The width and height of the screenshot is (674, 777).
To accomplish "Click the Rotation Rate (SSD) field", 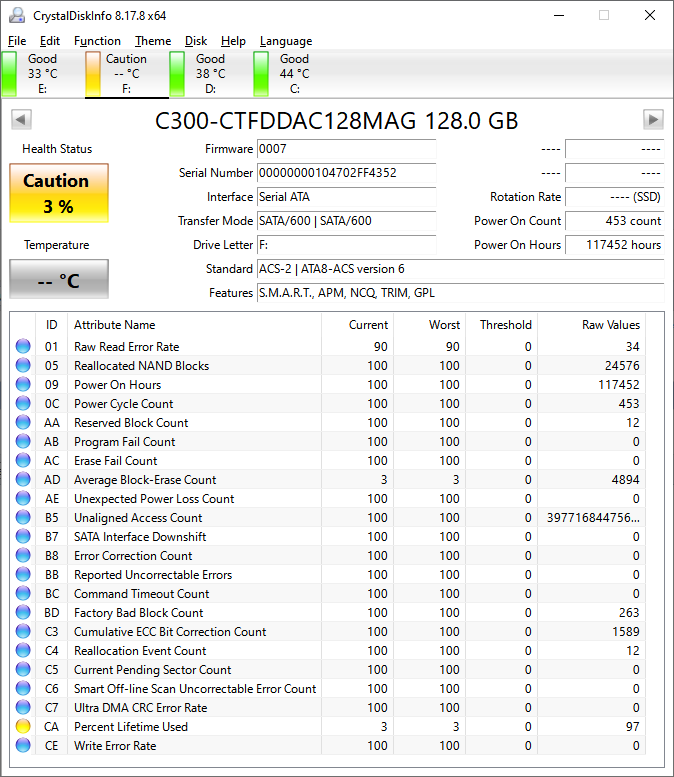I will point(615,197).
